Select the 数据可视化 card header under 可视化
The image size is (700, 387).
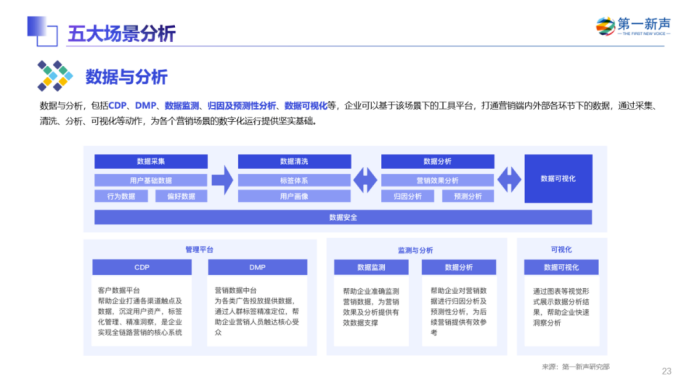click(562, 267)
